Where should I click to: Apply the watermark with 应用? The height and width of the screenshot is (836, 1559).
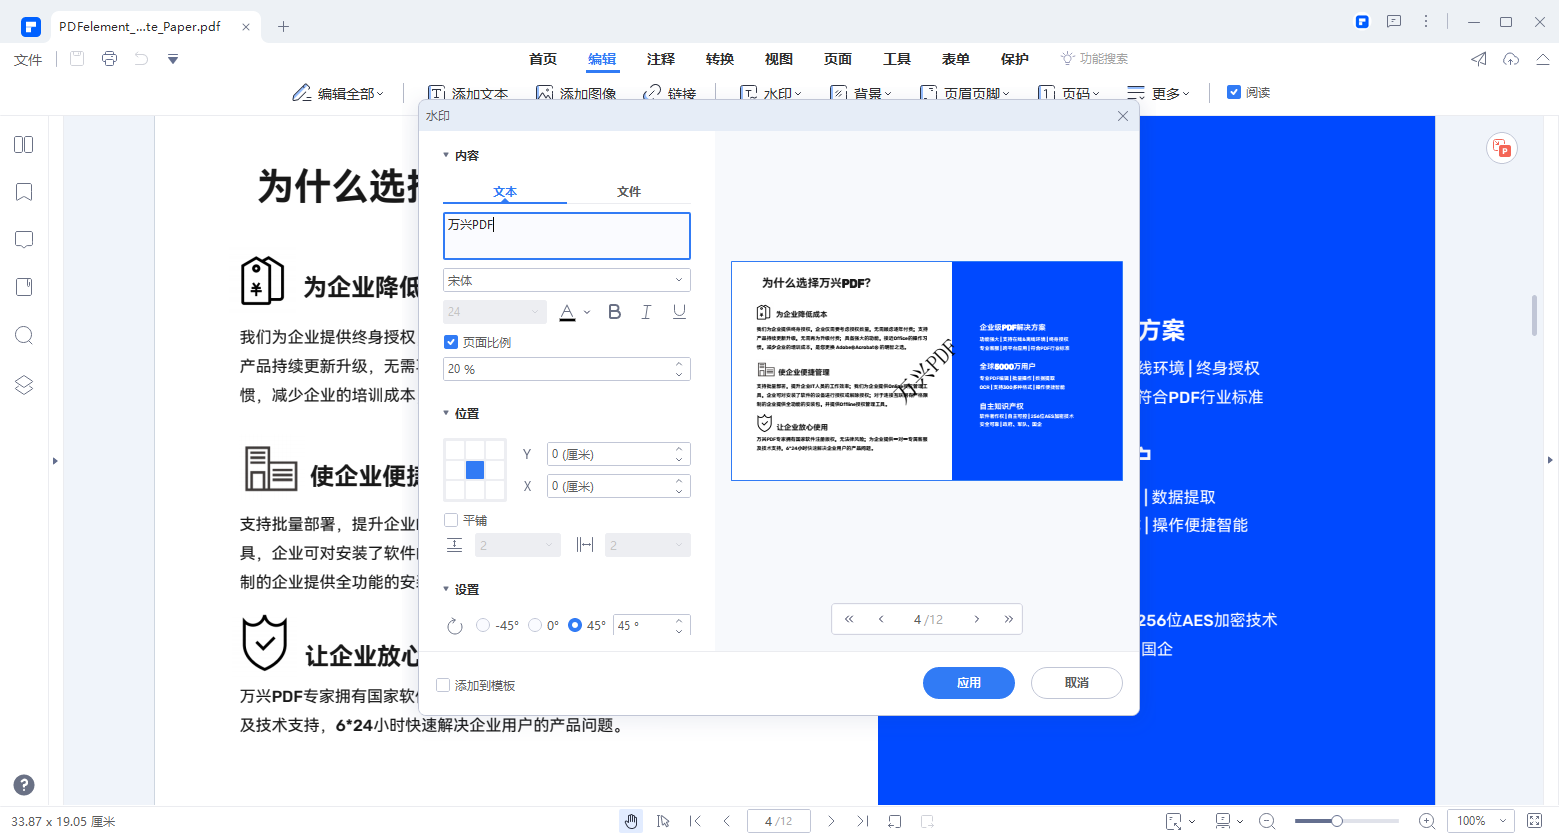pyautogui.click(x=967, y=682)
